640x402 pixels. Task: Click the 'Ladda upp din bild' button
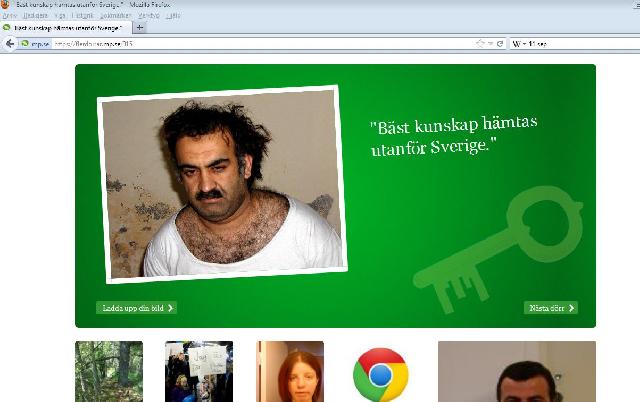coord(137,308)
